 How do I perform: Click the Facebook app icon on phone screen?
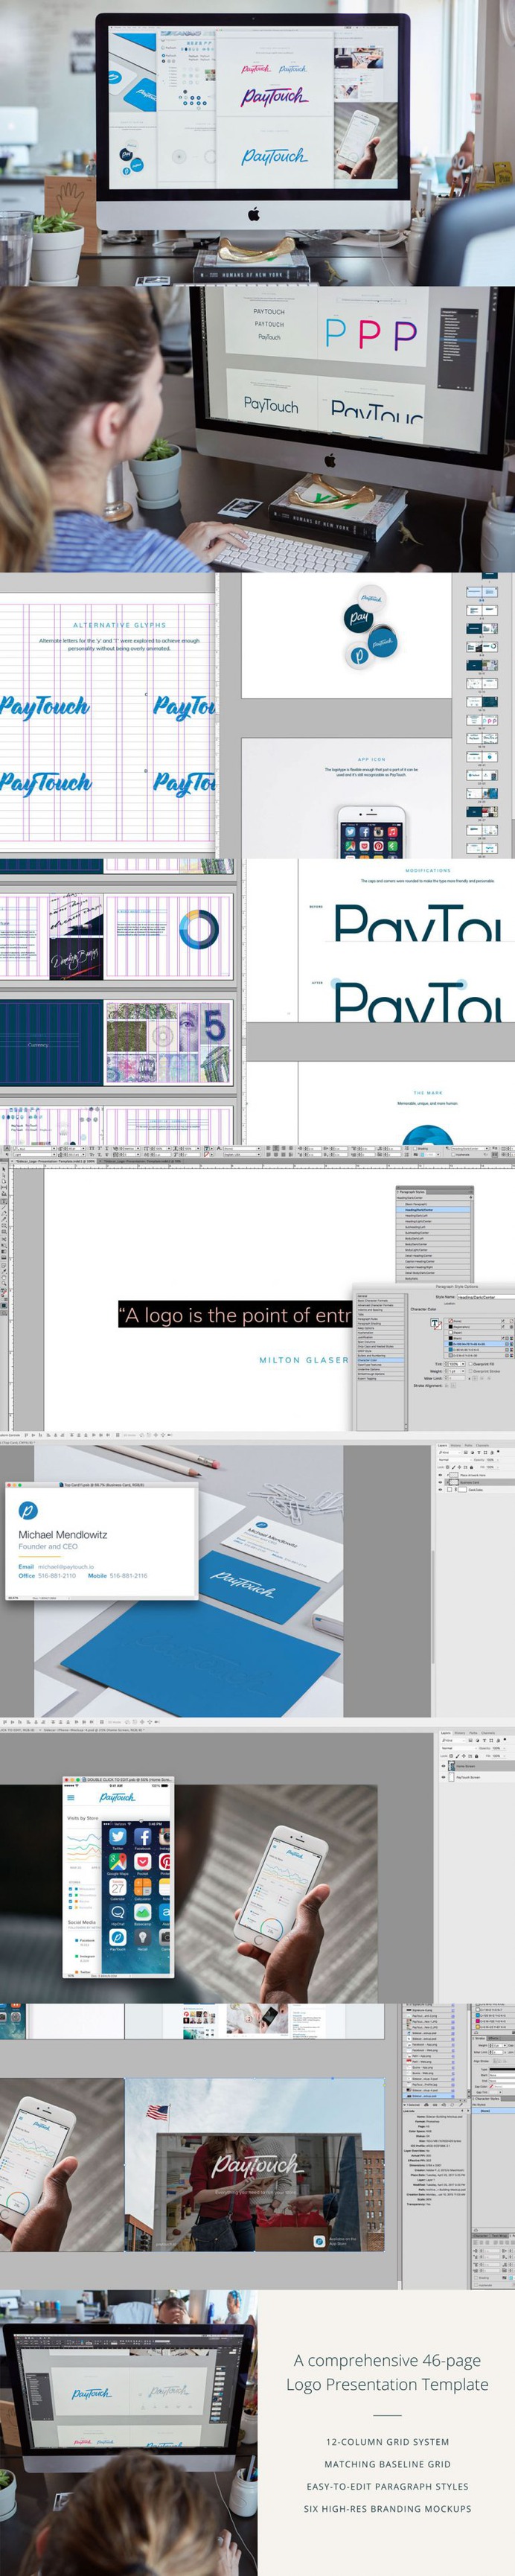tap(142, 1837)
